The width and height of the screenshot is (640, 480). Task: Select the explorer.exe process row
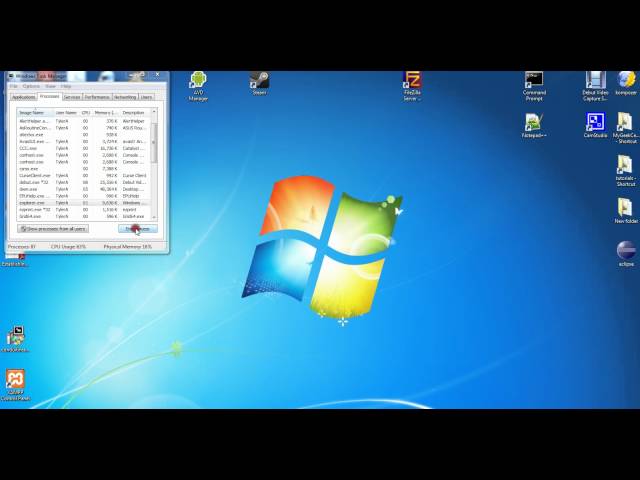tap(84, 203)
